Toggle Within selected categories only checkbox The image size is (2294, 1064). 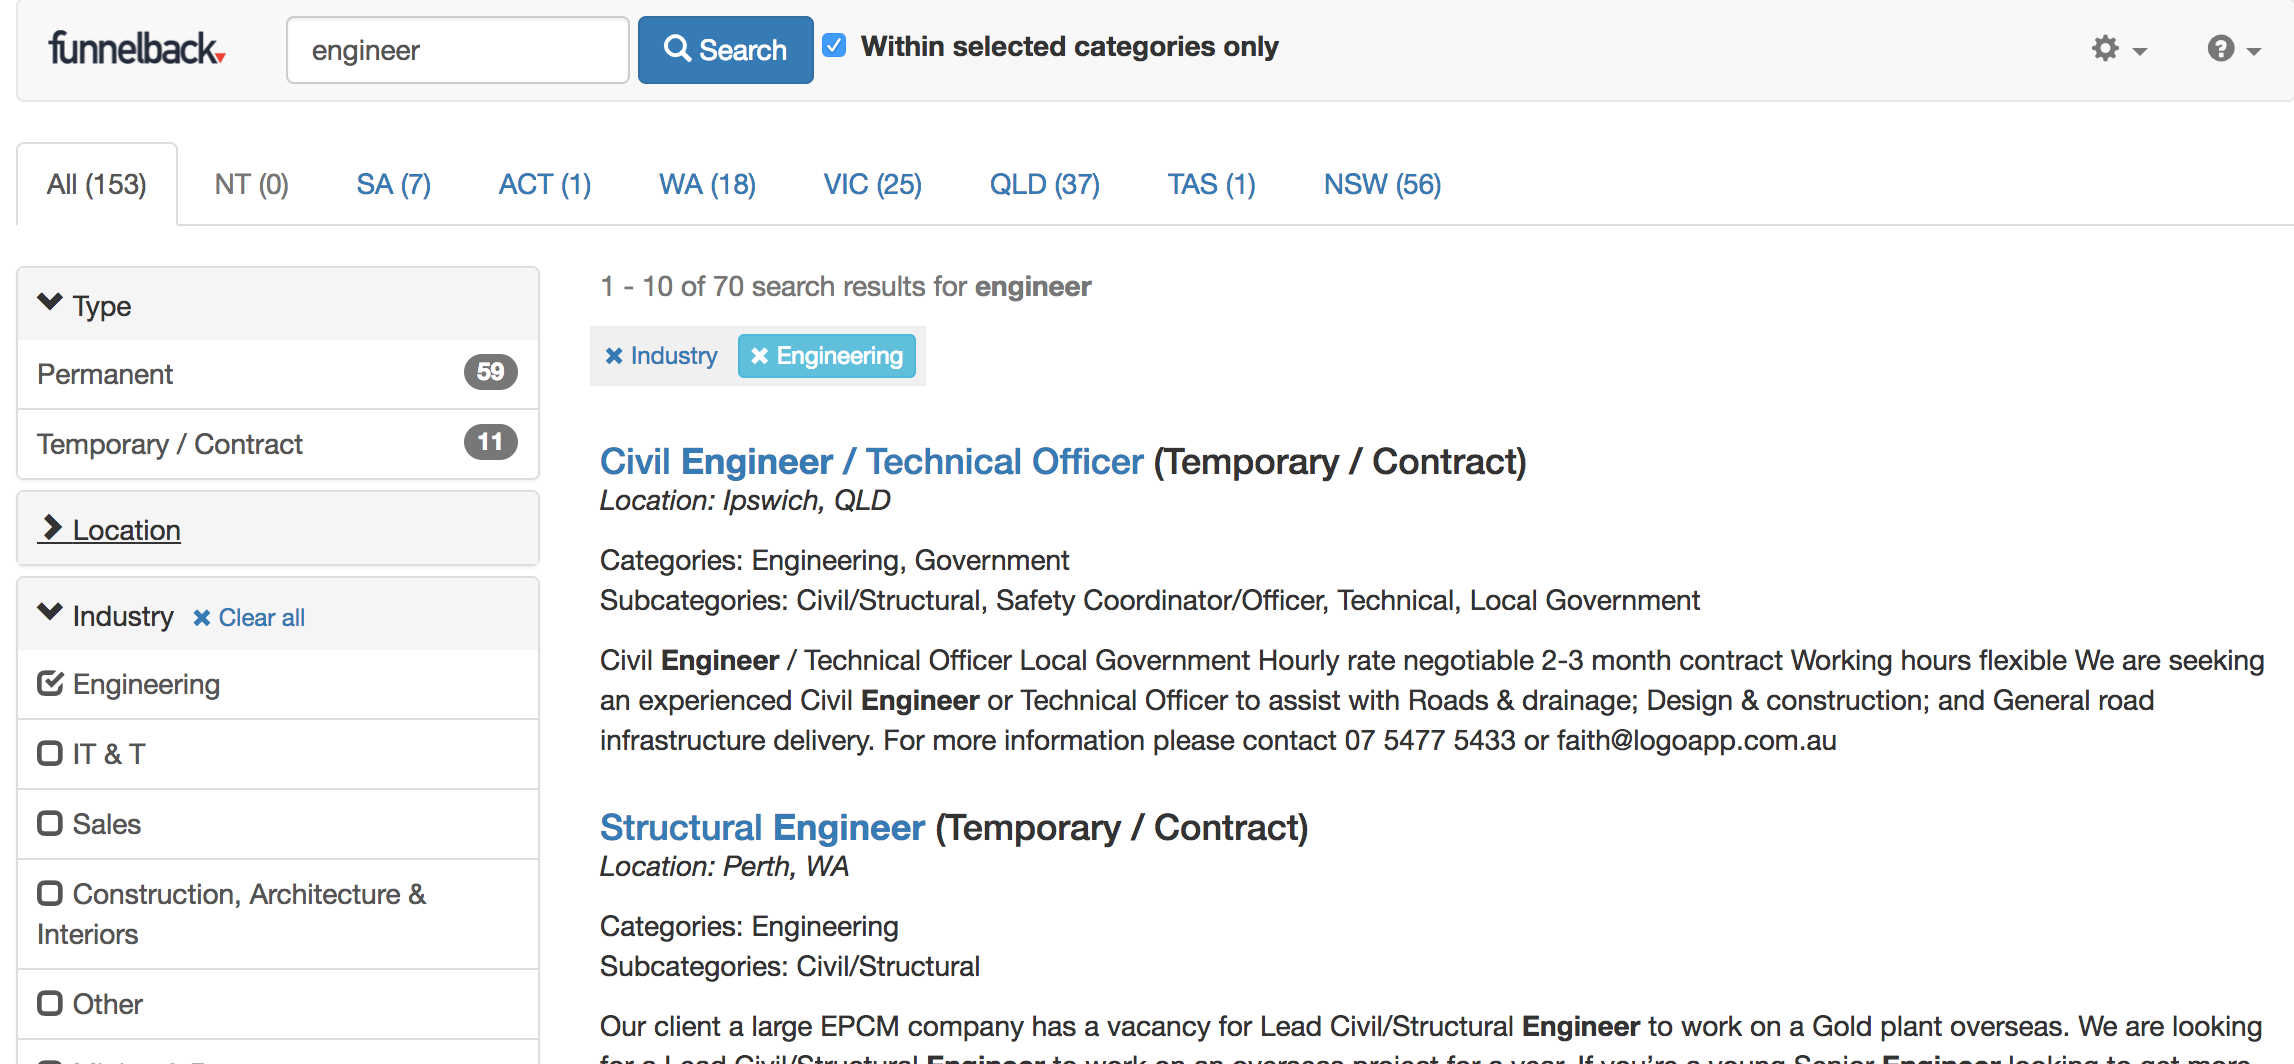point(834,46)
